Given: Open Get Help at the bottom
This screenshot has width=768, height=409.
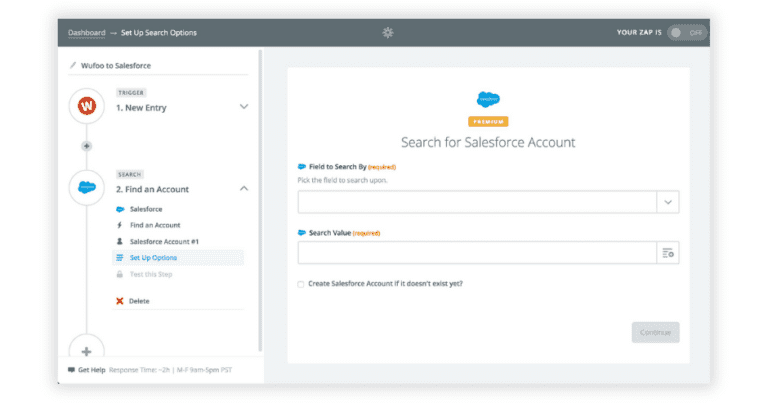Looking at the screenshot, I should (91, 370).
